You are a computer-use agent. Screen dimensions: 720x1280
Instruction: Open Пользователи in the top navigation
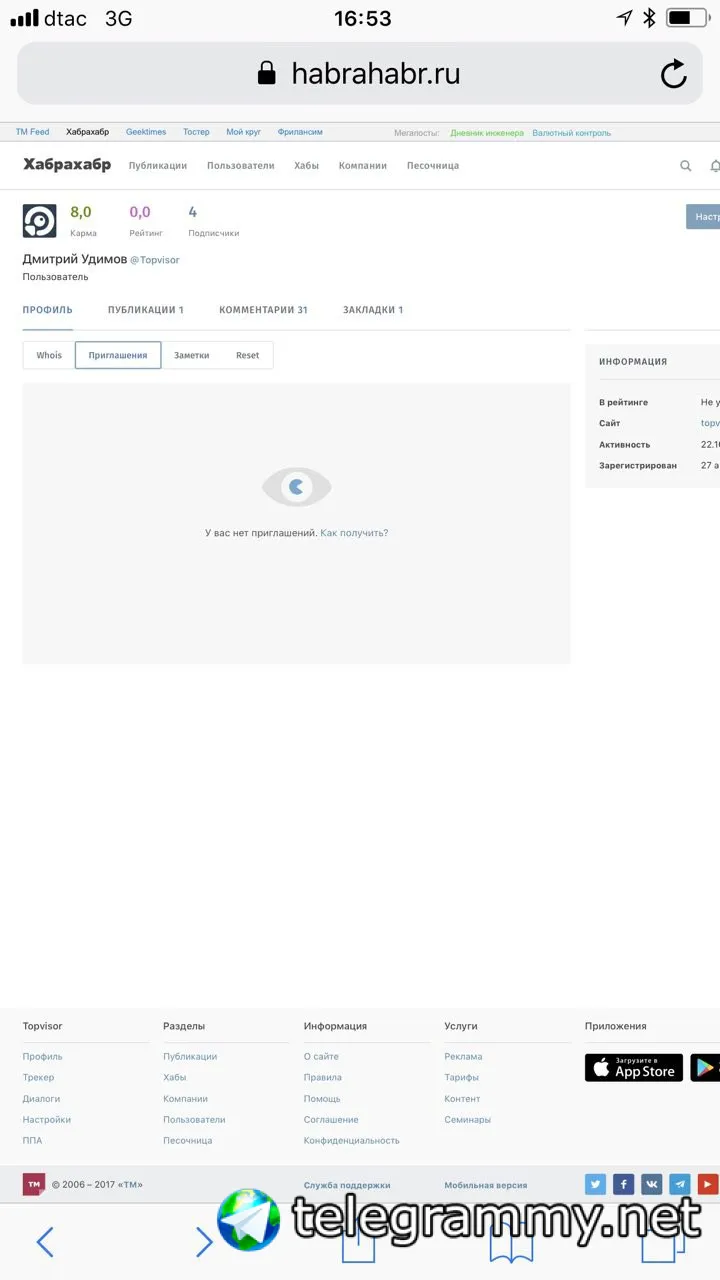coord(240,166)
